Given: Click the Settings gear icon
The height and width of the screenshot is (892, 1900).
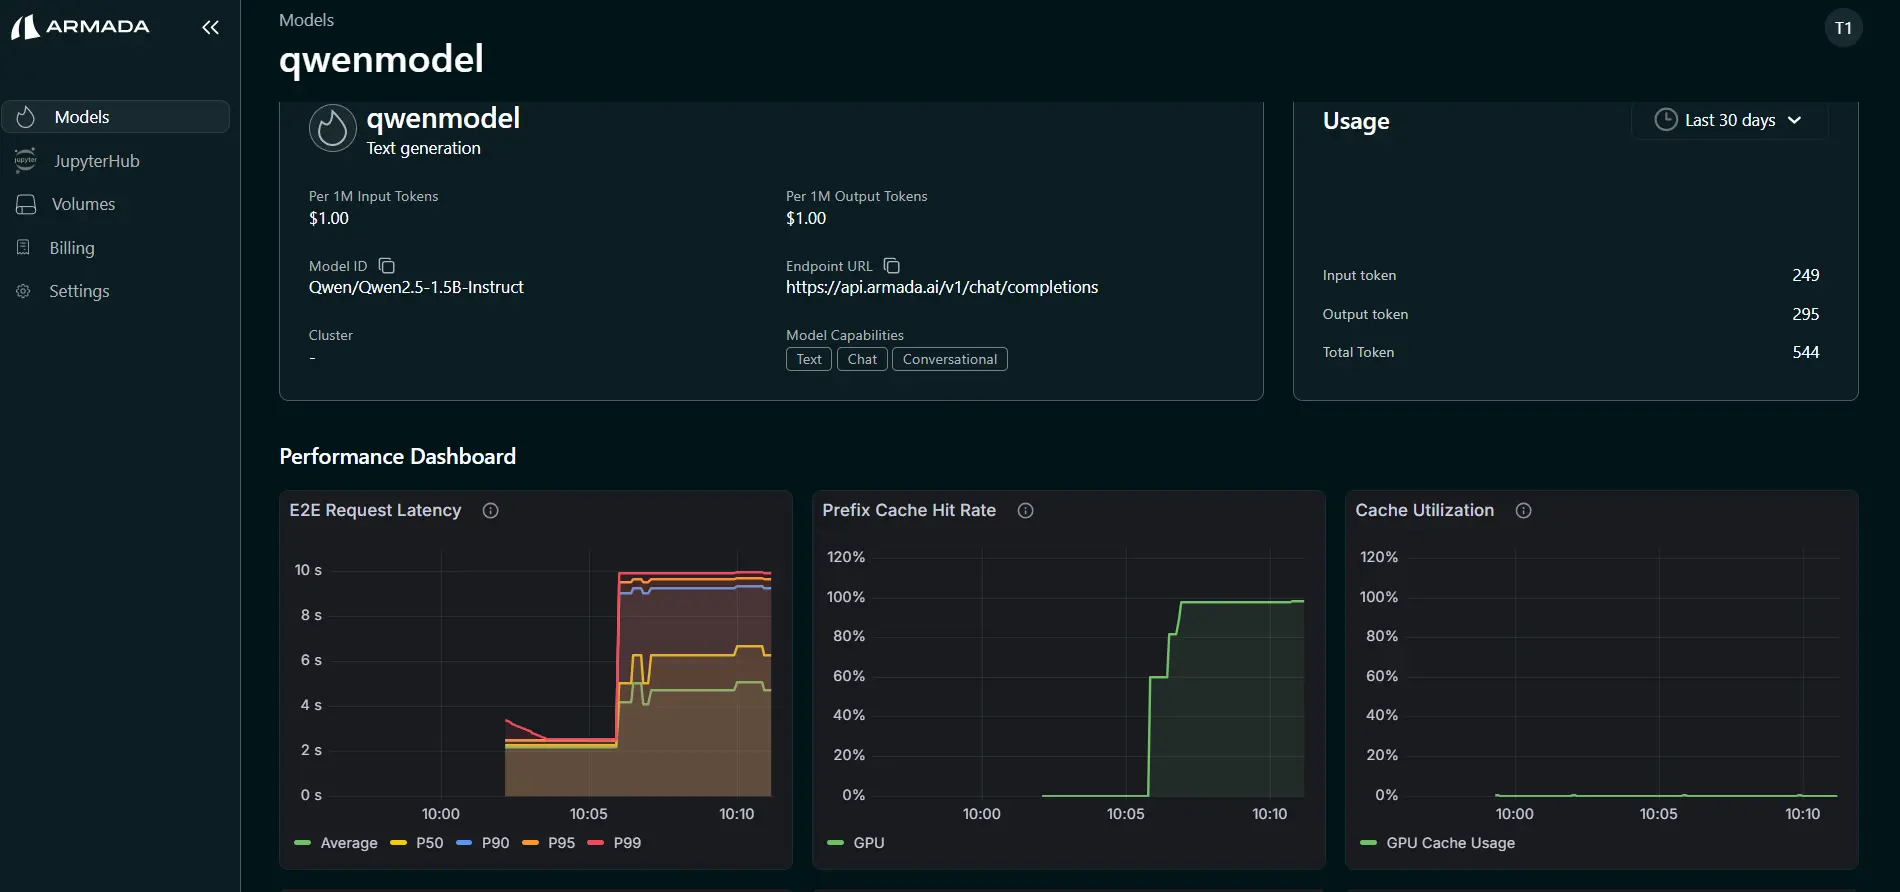Looking at the screenshot, I should (24, 291).
